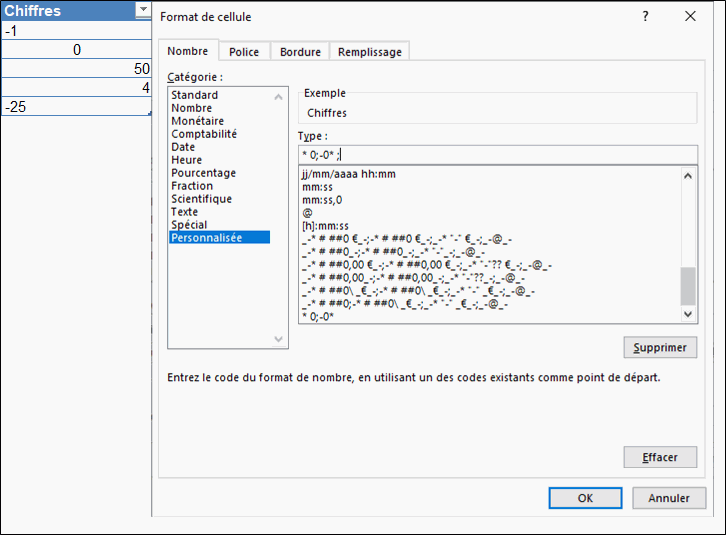Select the [h]:mm:ss format code

[327, 225]
